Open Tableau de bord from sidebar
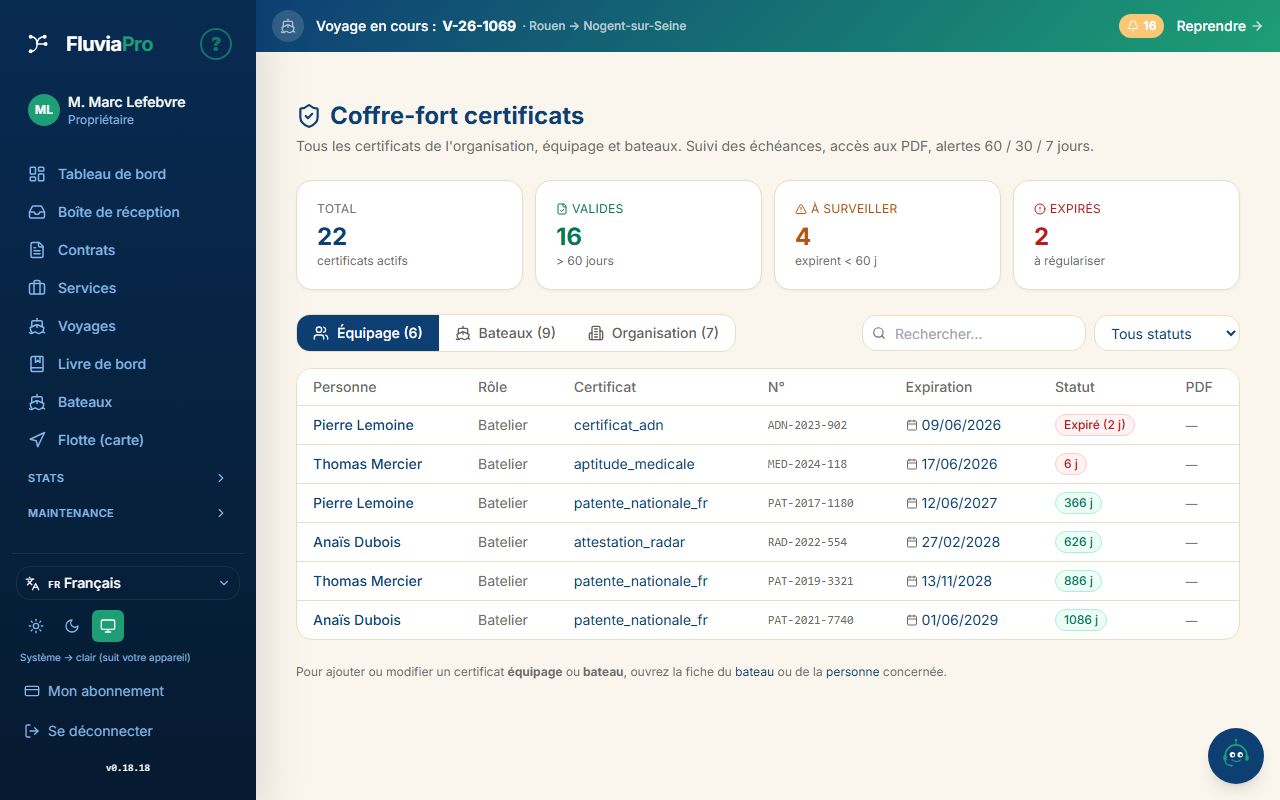 128,174
